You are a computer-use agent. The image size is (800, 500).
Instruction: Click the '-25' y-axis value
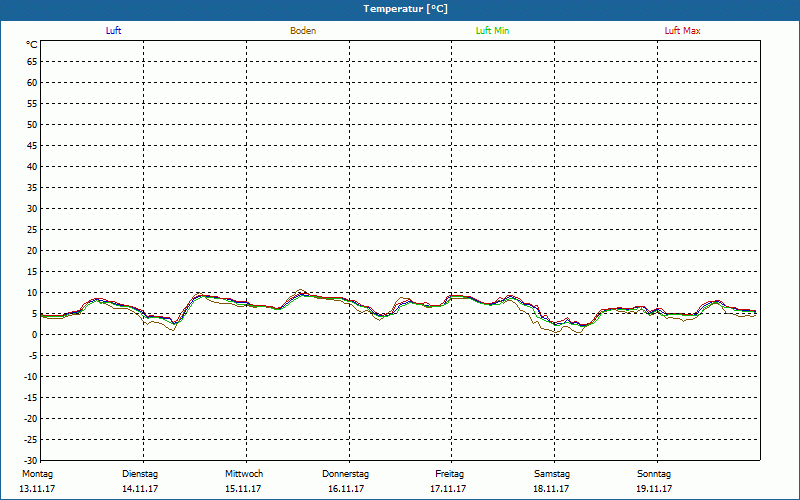pyautogui.click(x=31, y=440)
